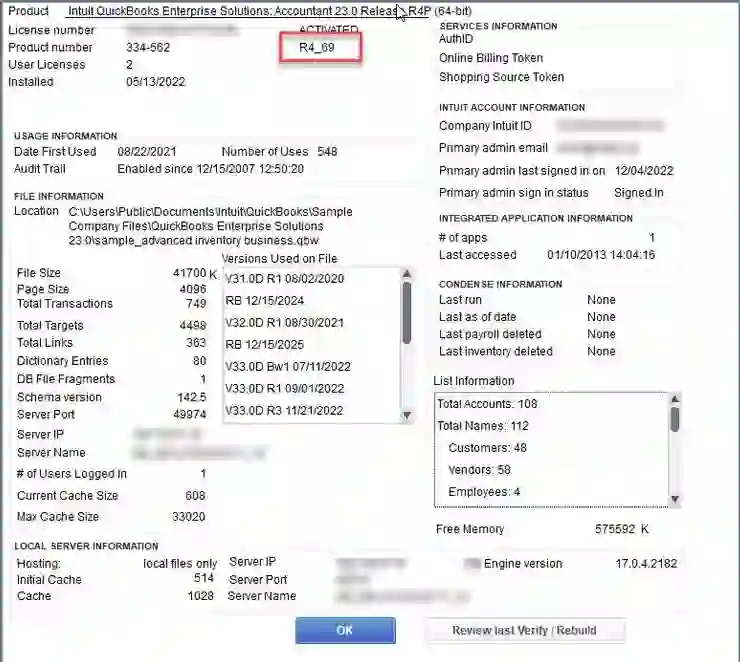Open Review last Verify / Rebuild

[x=525, y=630]
